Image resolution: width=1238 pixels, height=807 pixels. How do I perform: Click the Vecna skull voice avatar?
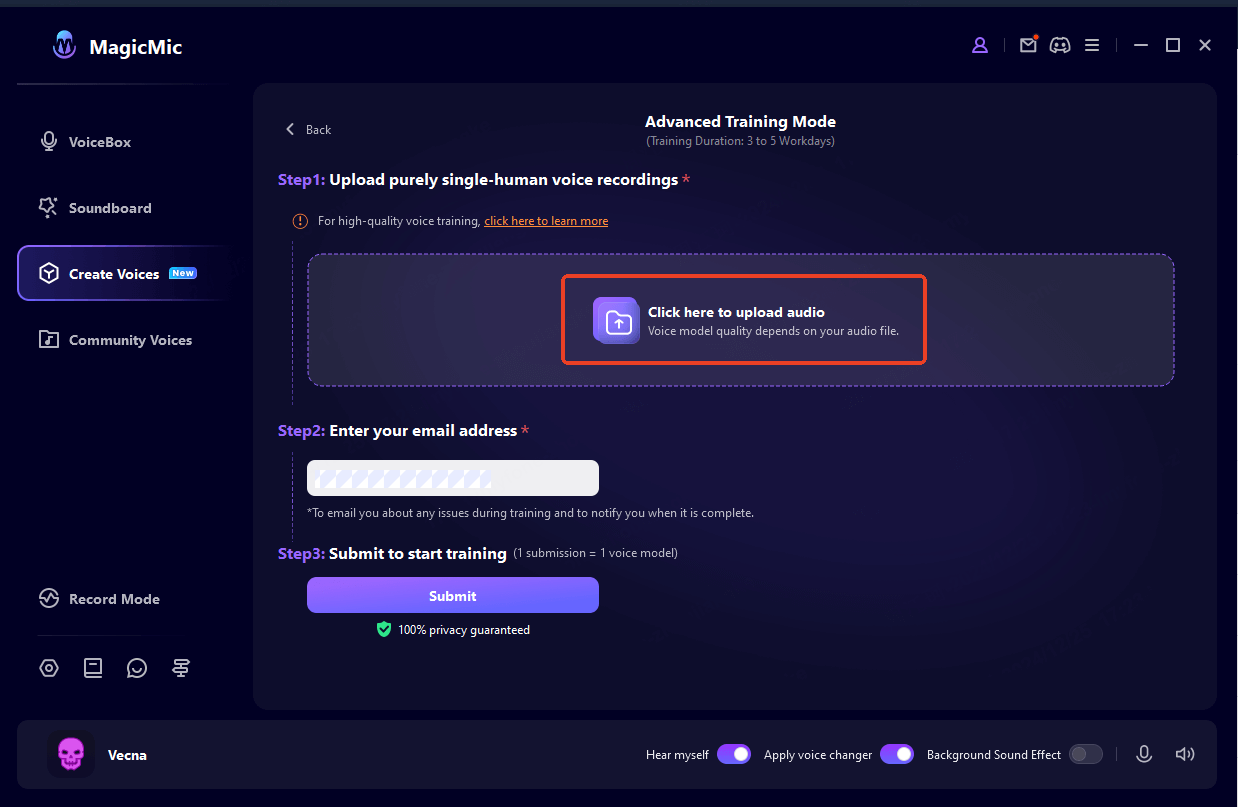pyautogui.click(x=70, y=754)
